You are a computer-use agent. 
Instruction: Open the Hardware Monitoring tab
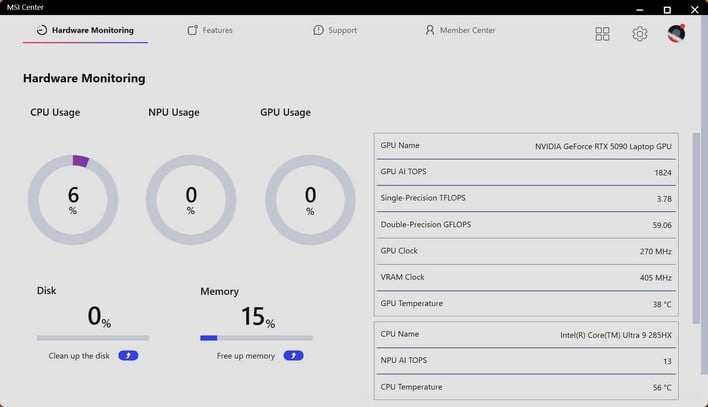[x=85, y=30]
